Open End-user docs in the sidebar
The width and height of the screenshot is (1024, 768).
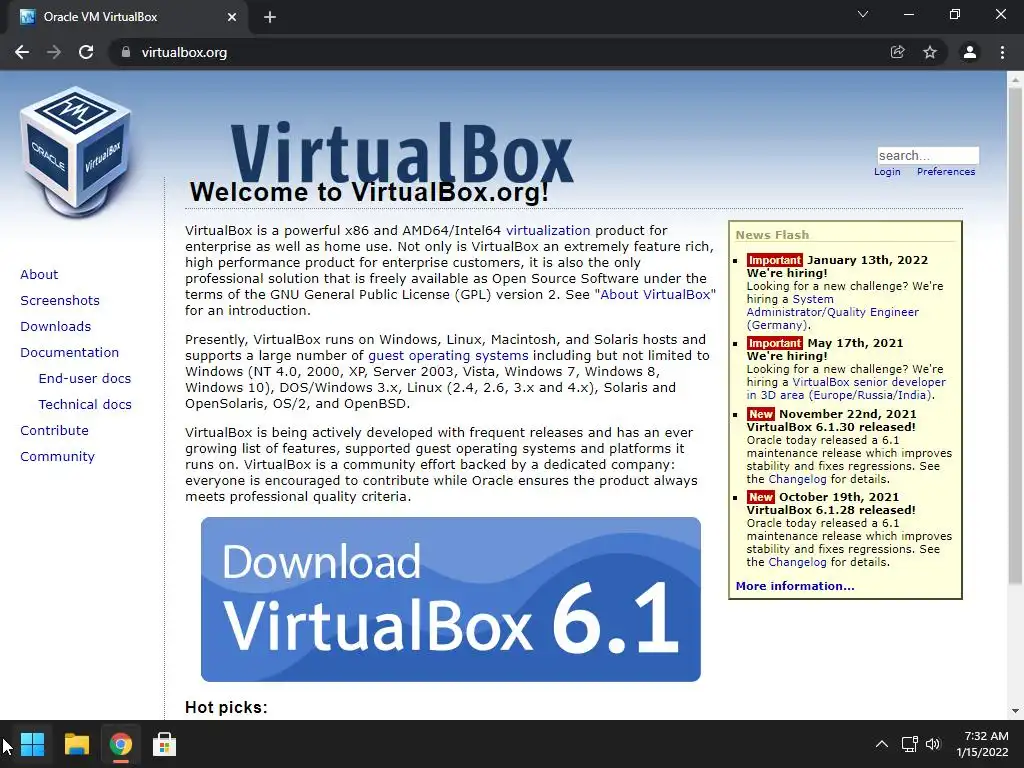point(85,379)
